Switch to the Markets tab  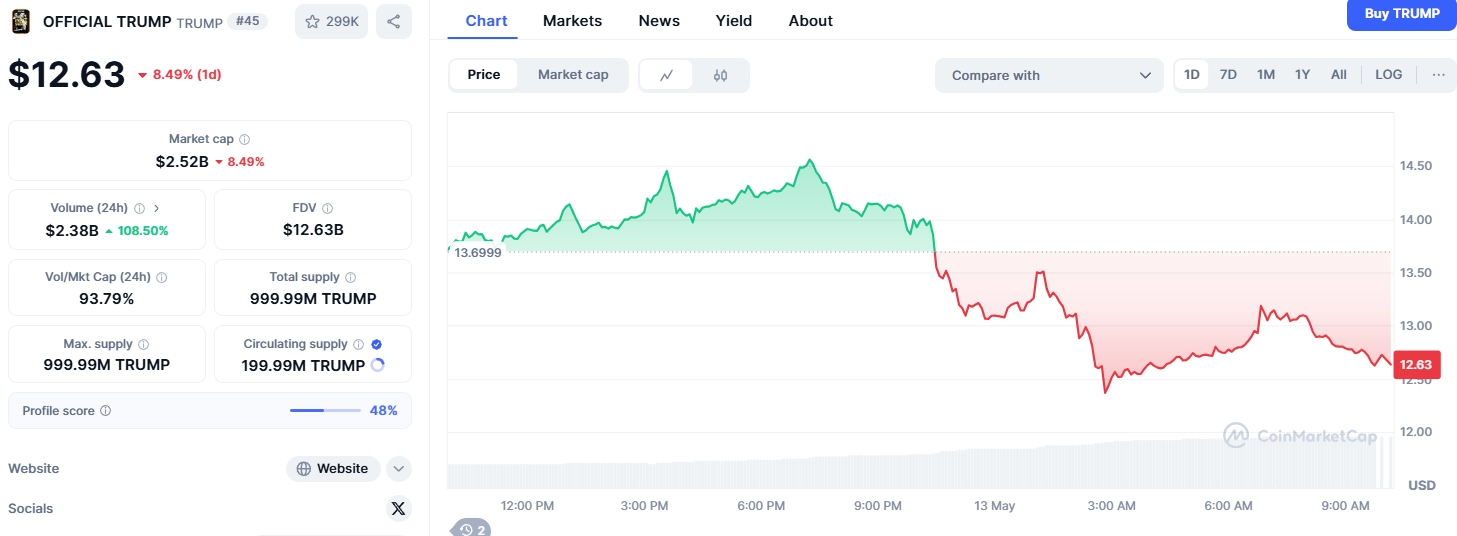click(572, 20)
